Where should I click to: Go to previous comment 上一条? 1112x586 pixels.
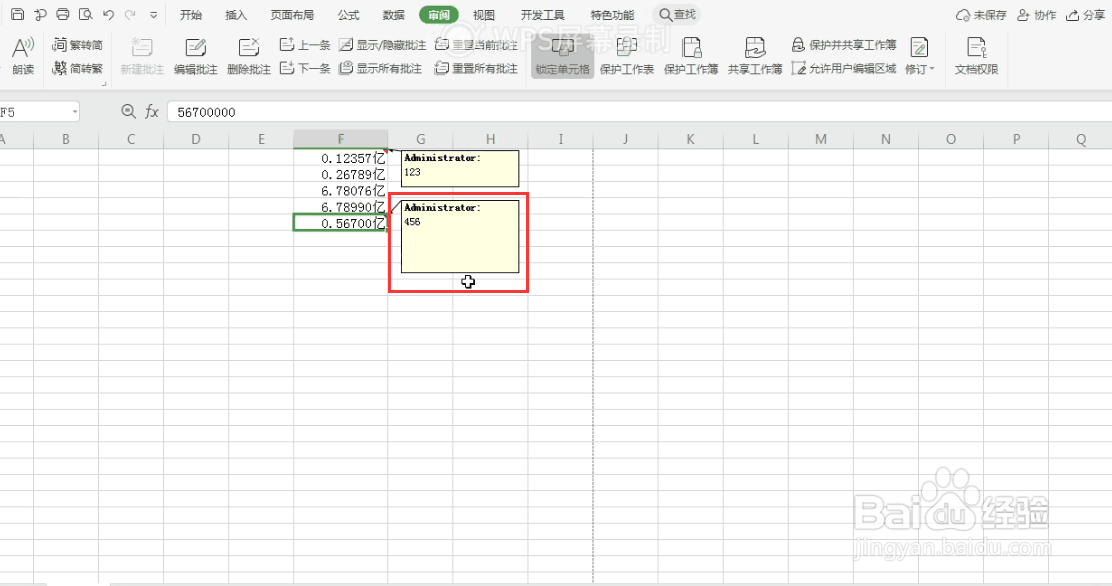click(x=305, y=45)
